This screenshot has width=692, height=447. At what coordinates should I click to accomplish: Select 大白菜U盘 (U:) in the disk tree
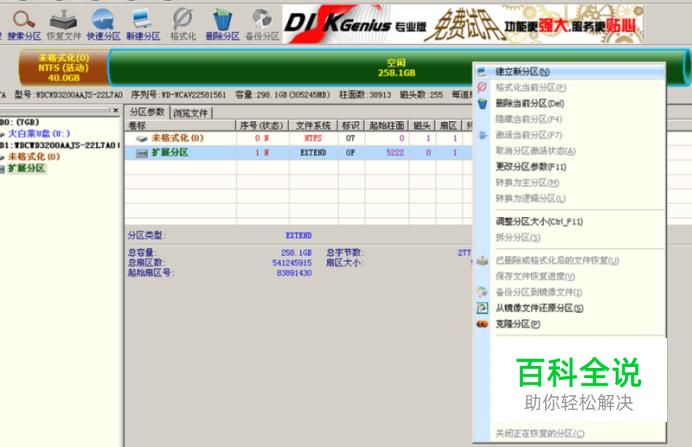[x=39, y=133]
